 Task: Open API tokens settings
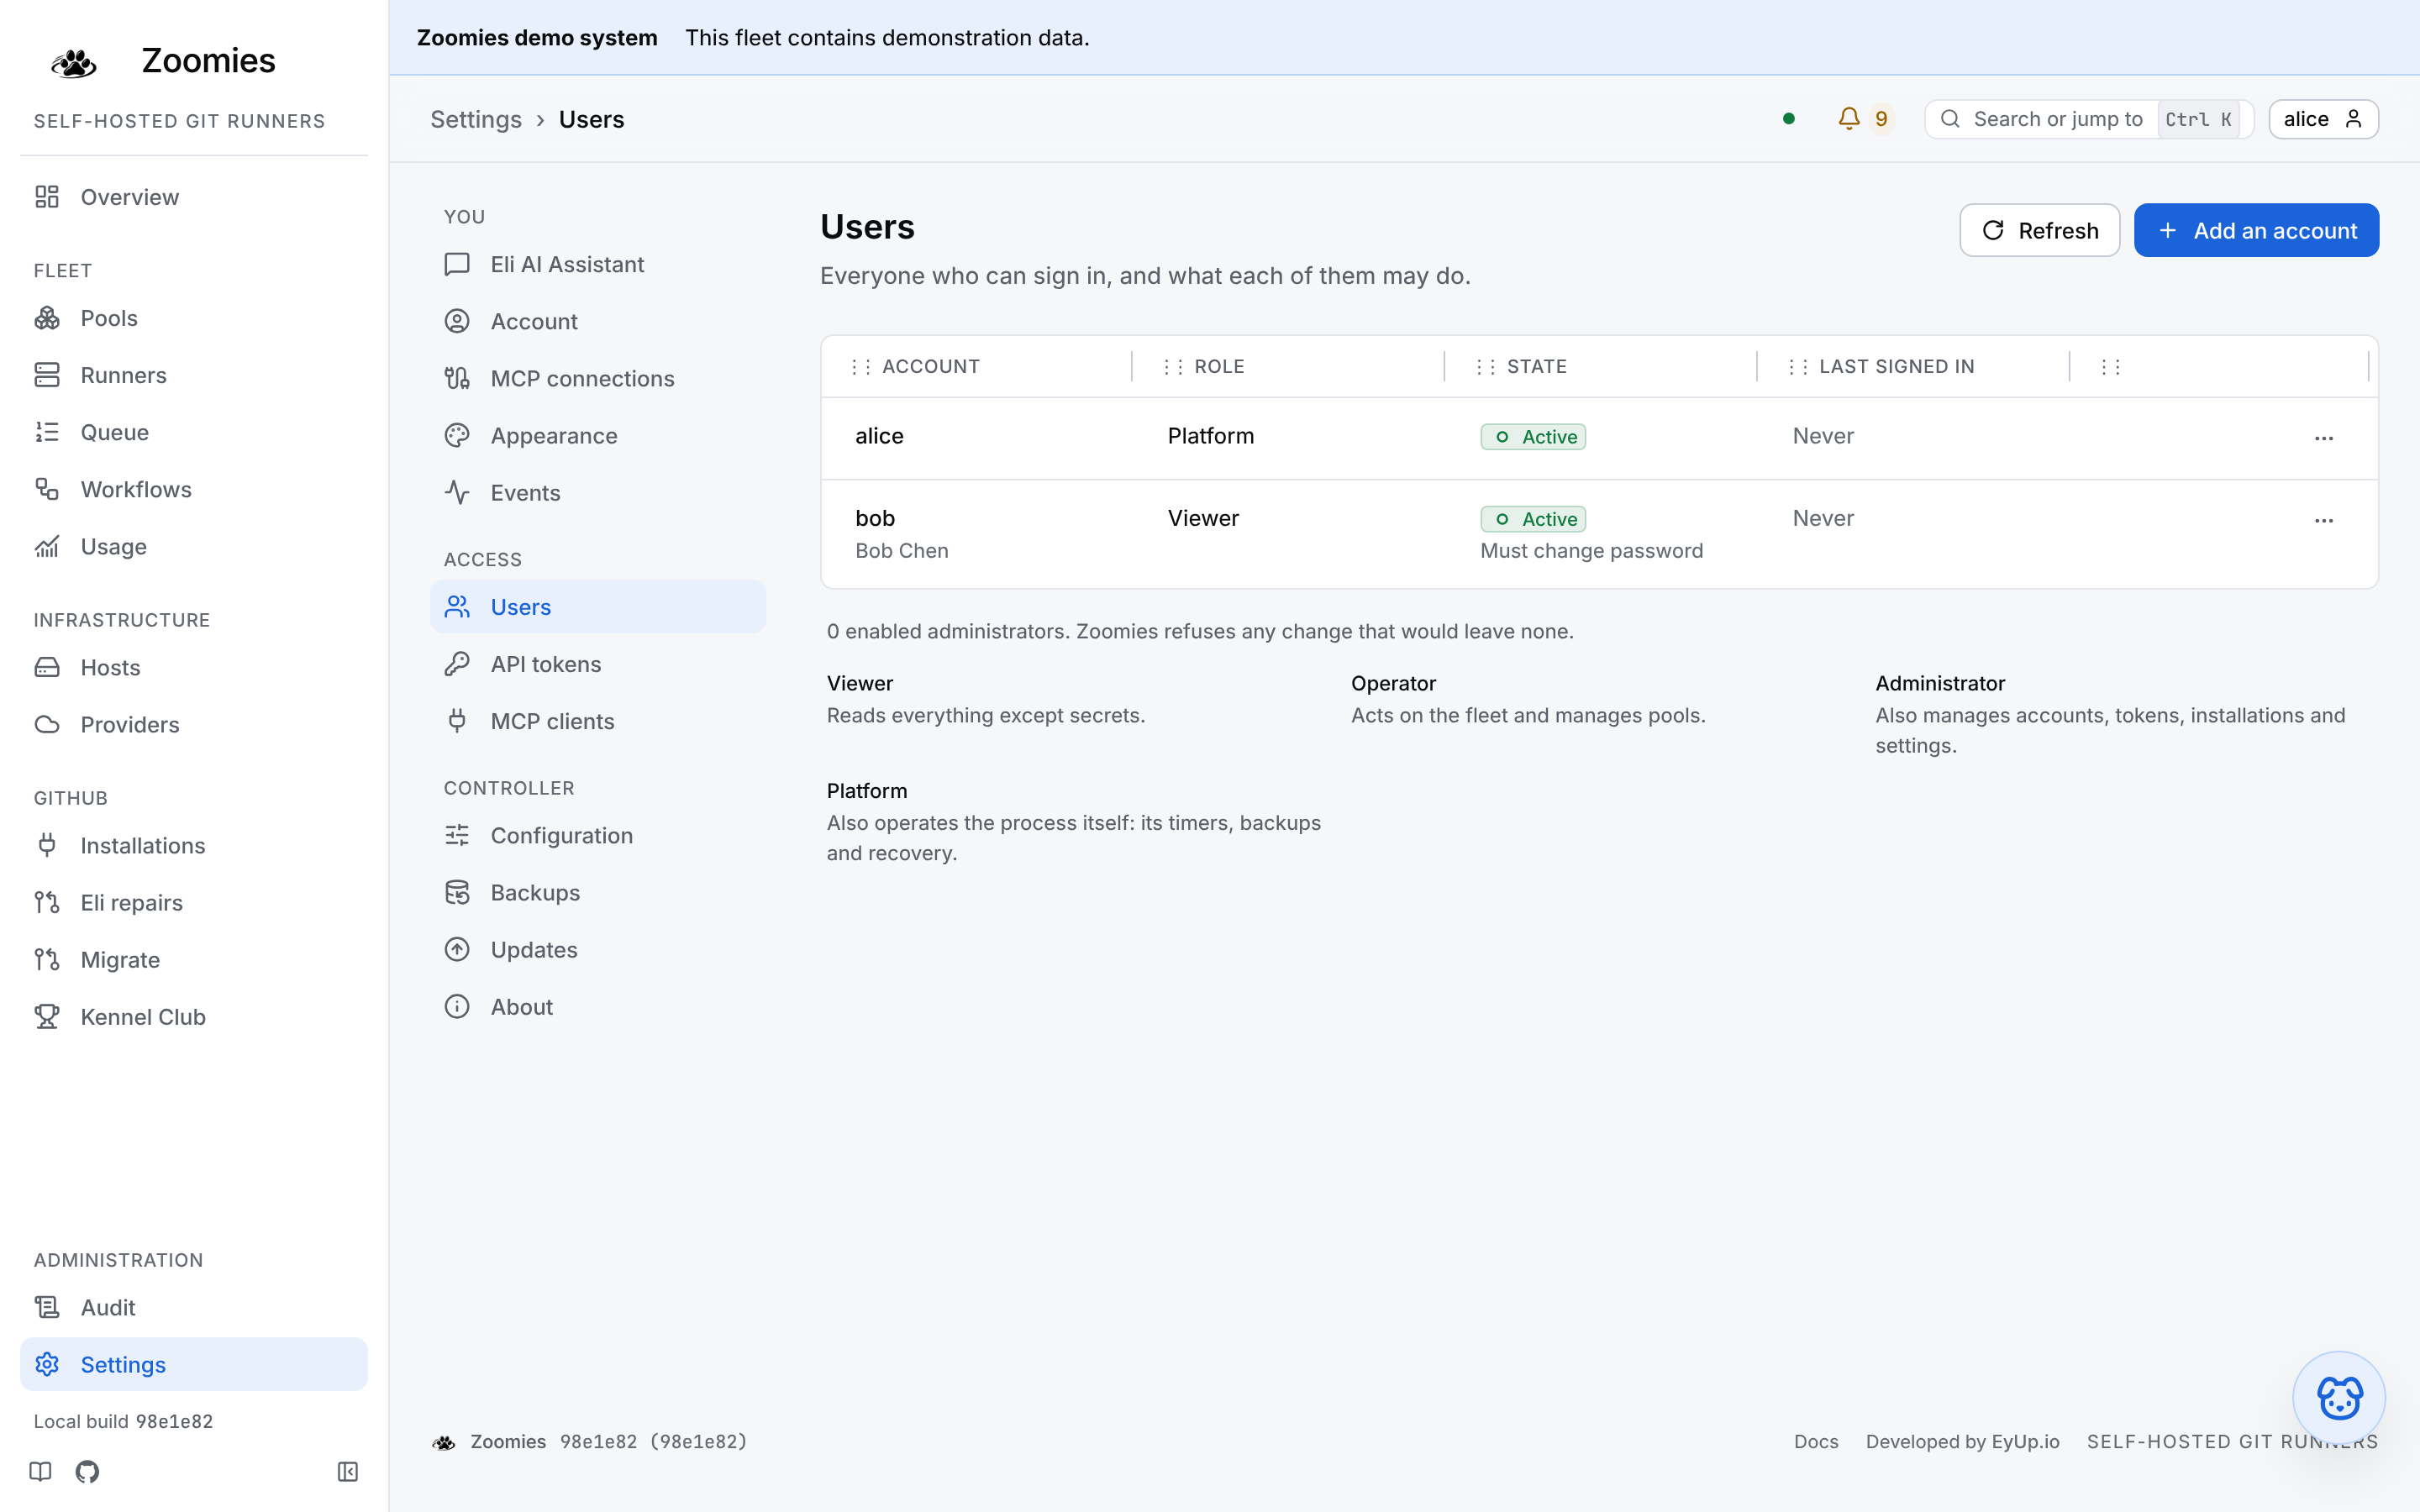[598, 664]
